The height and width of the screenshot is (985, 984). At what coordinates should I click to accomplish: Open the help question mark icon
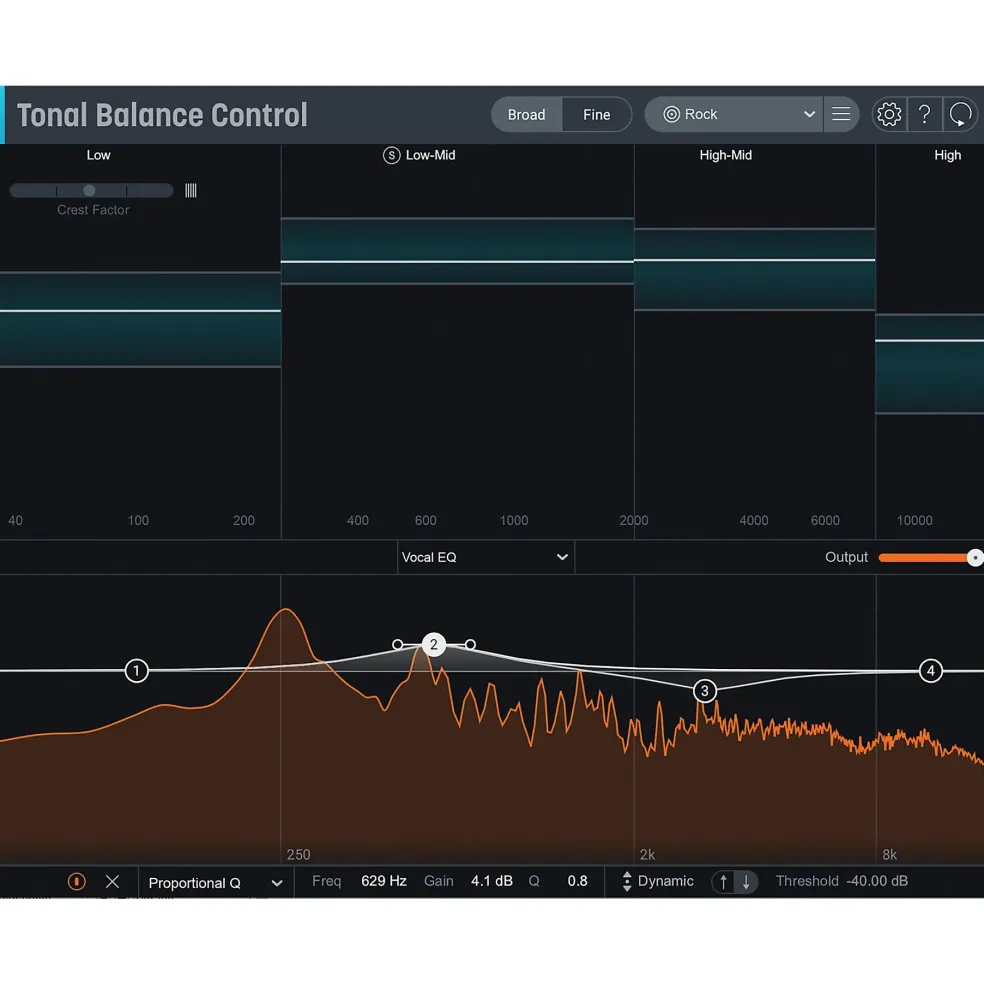point(924,114)
